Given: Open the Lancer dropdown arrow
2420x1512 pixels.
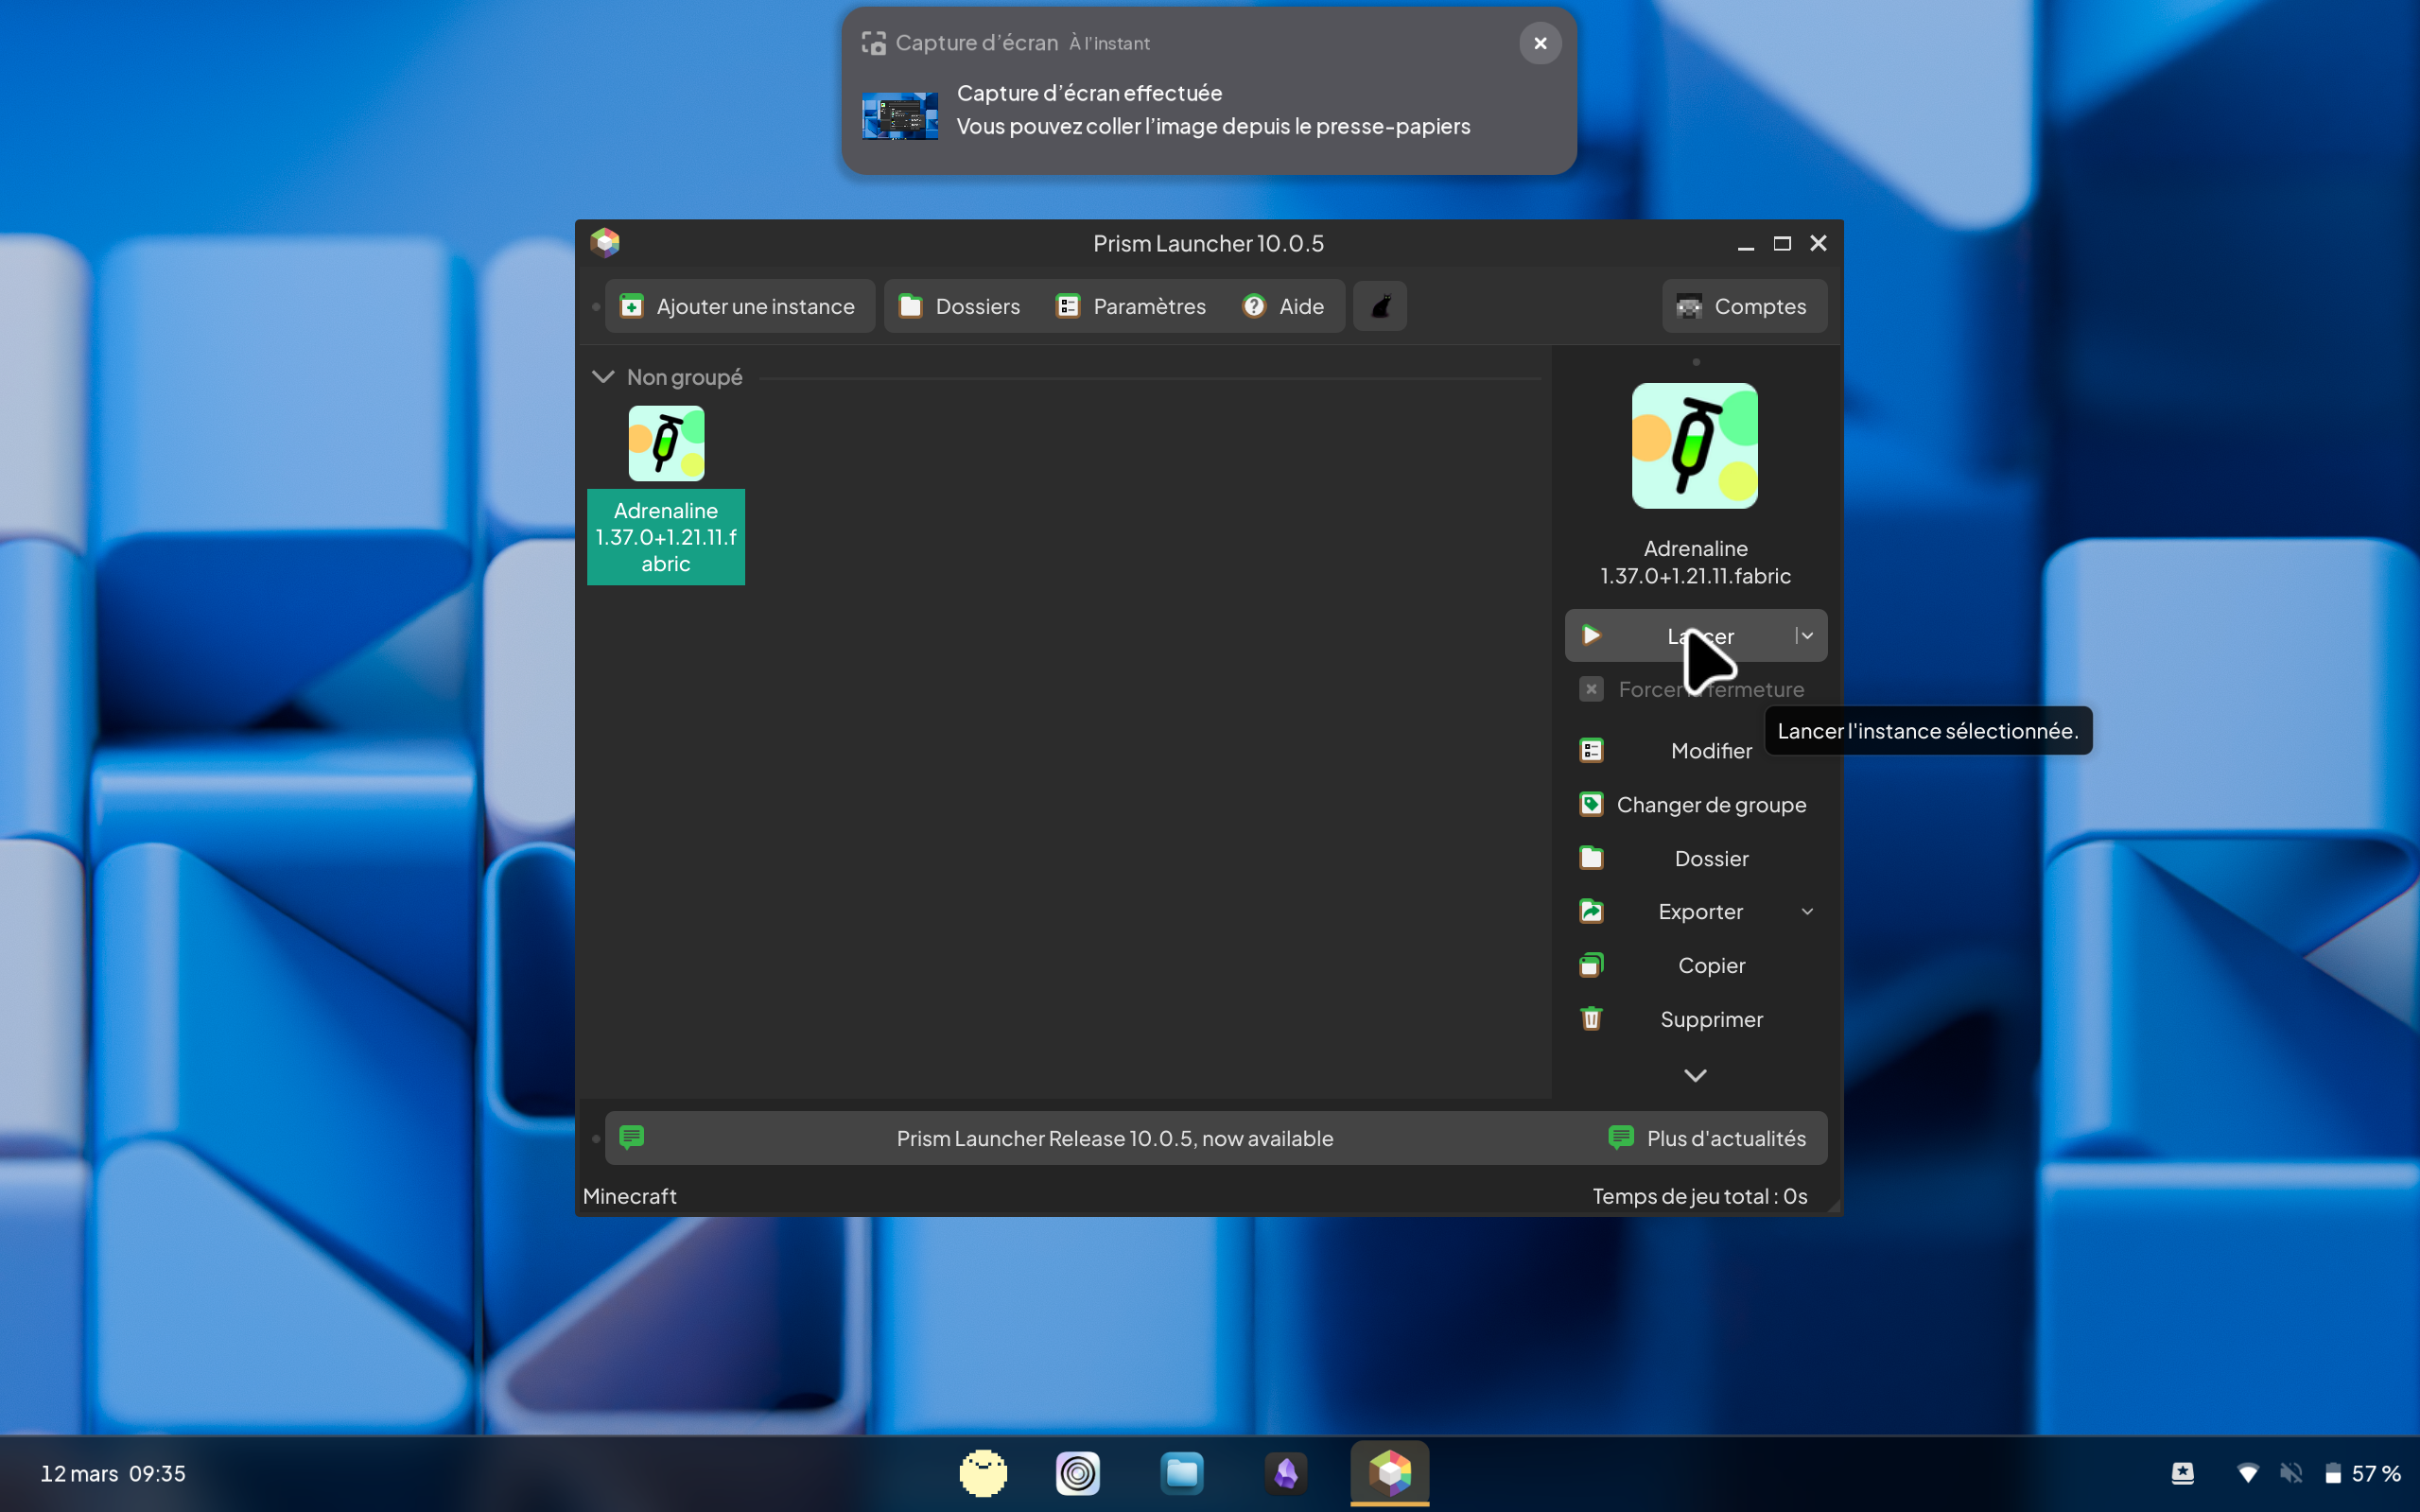Looking at the screenshot, I should pyautogui.click(x=1808, y=636).
